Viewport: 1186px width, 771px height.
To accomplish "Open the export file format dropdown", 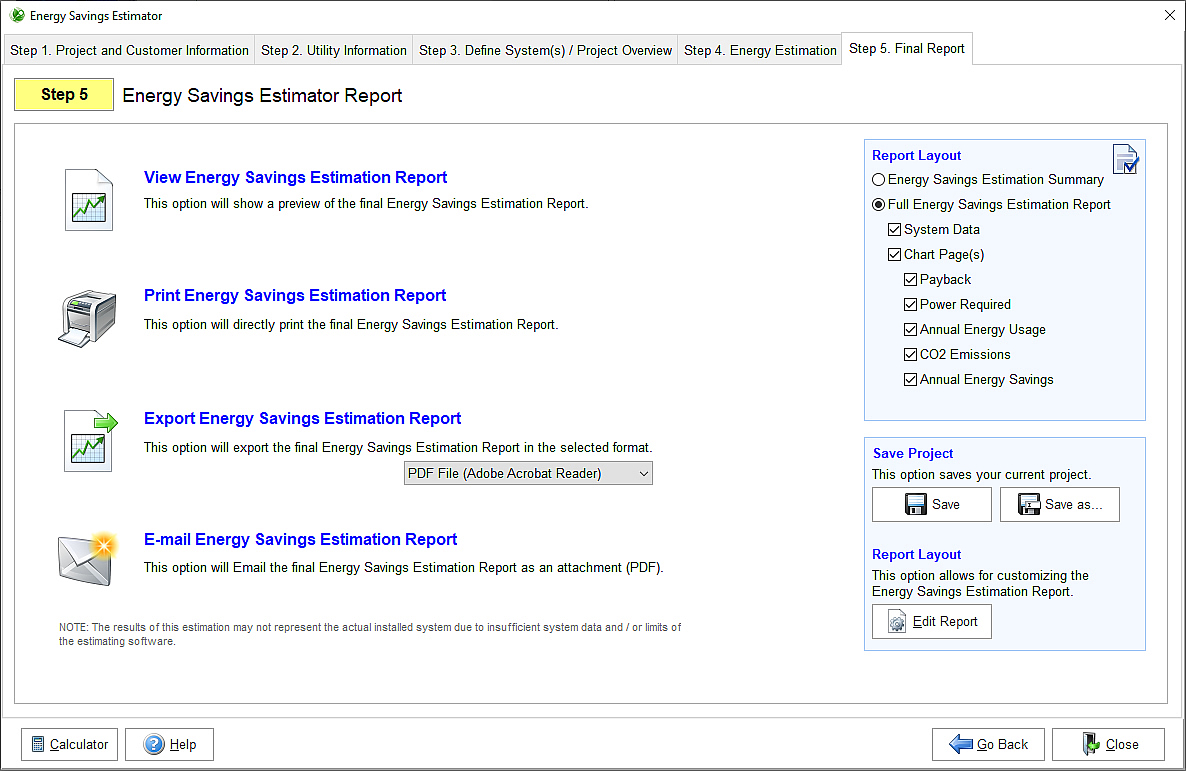I will click(528, 473).
